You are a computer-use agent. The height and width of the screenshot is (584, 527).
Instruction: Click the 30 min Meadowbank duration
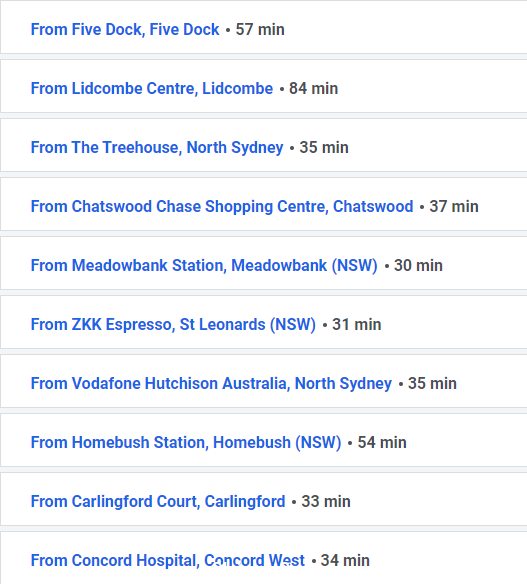pyautogui.click(x=418, y=266)
